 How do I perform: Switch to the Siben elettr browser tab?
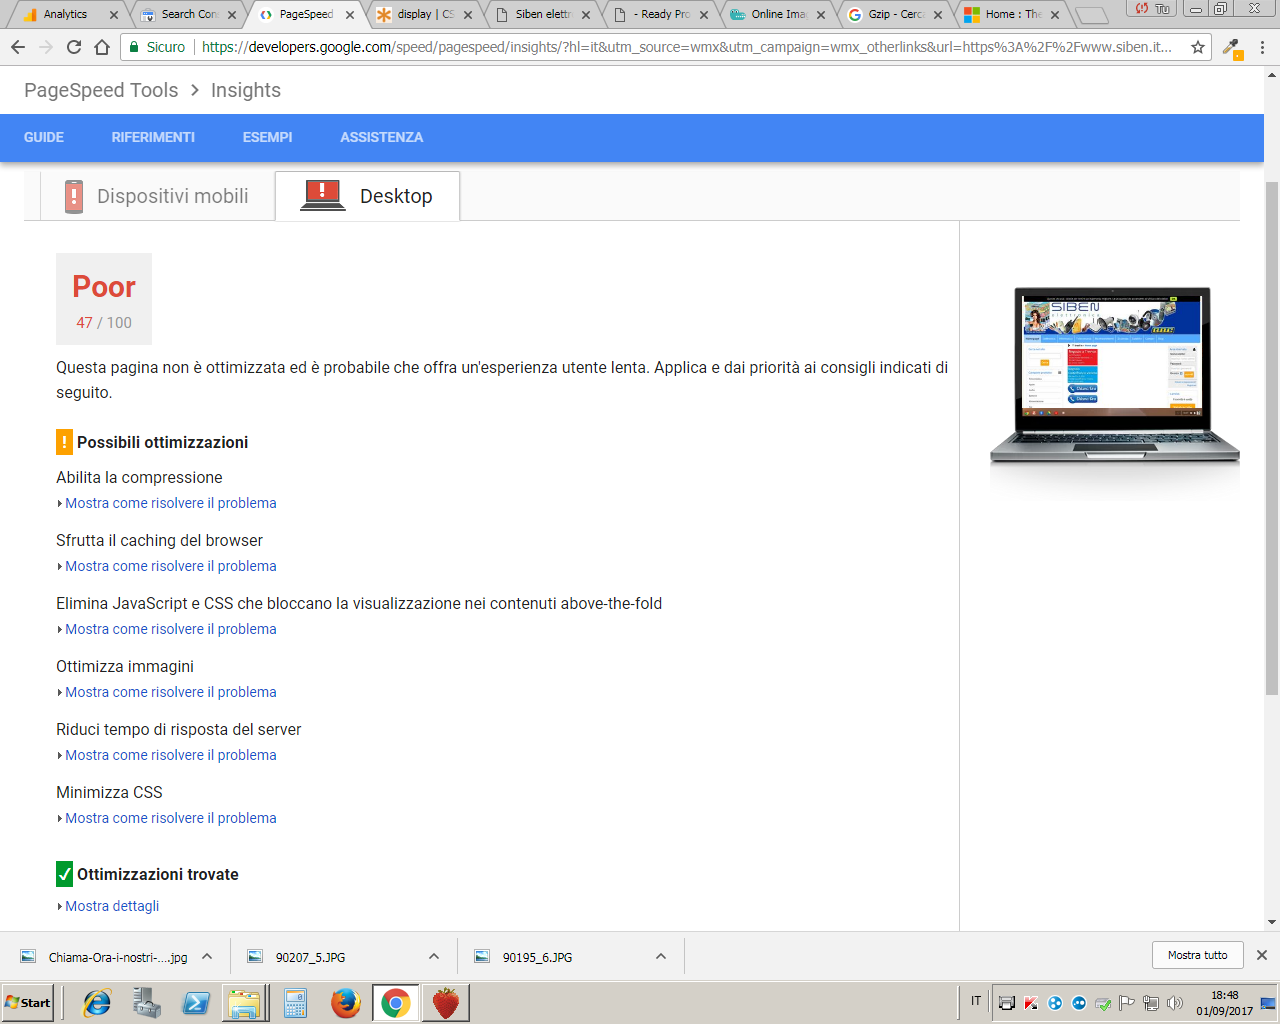(543, 14)
